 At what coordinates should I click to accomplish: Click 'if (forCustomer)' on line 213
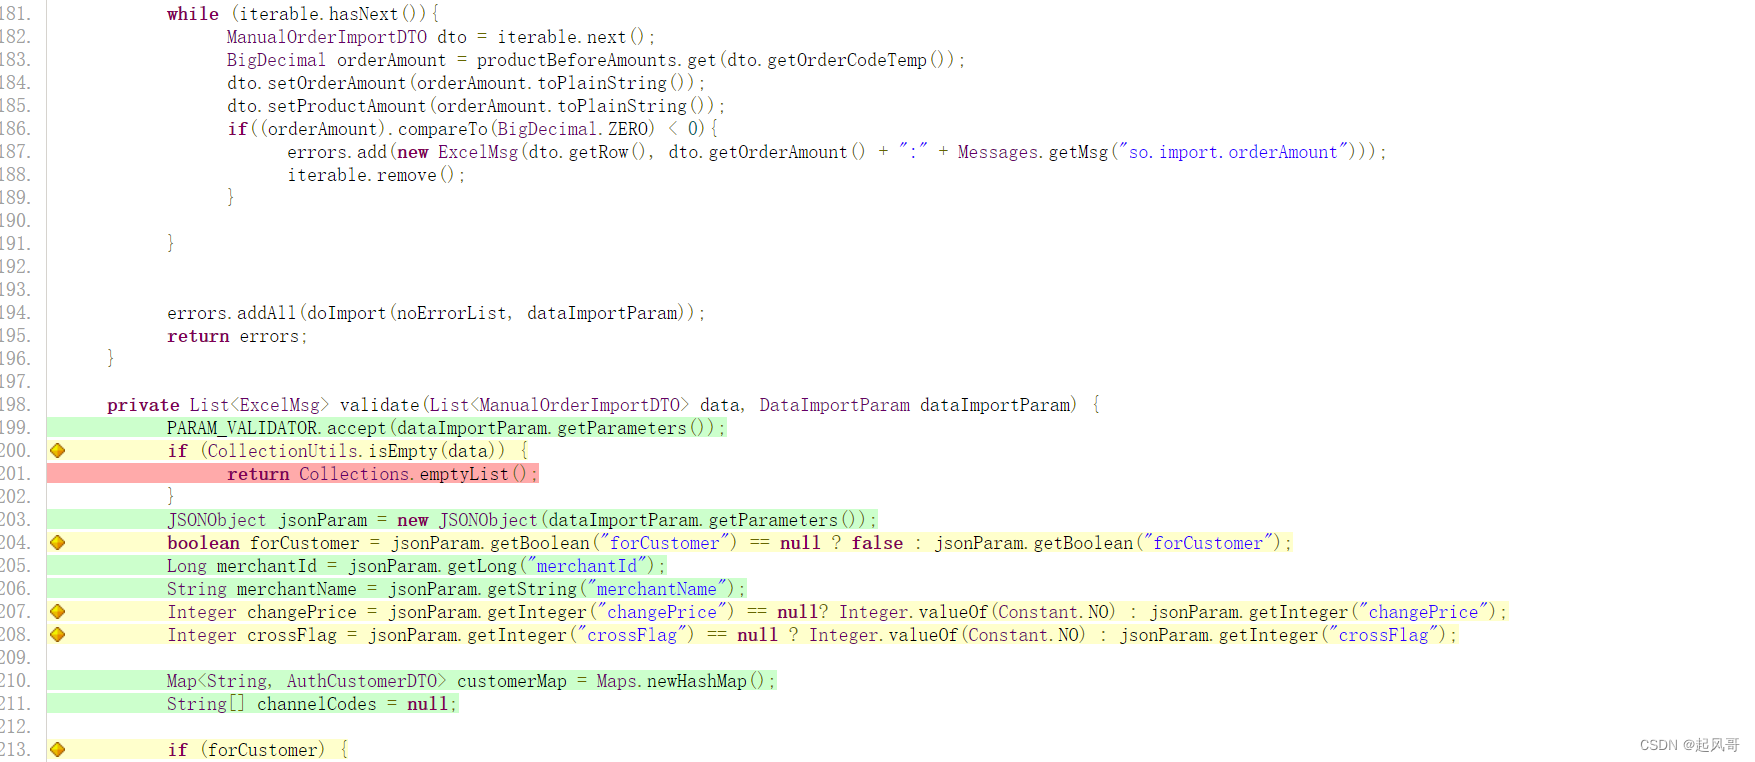click(x=257, y=750)
